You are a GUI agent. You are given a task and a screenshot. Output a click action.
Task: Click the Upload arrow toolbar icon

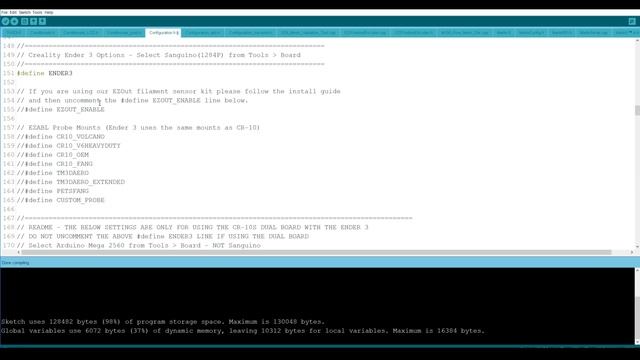[14, 21]
